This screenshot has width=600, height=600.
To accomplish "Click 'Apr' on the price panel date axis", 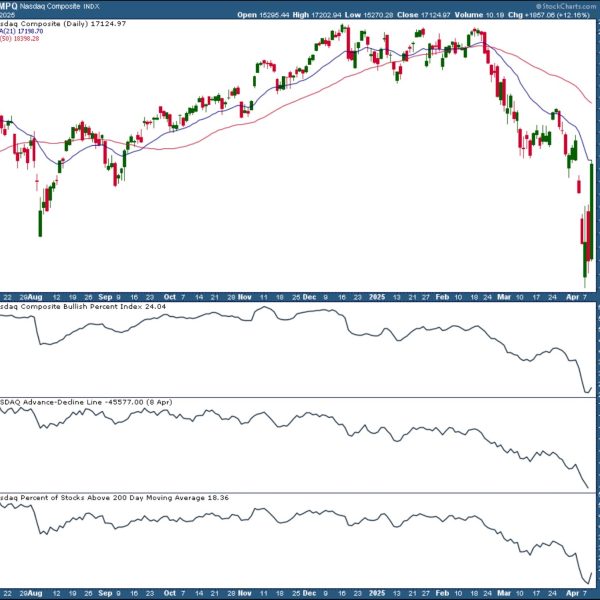I will coord(572,297).
